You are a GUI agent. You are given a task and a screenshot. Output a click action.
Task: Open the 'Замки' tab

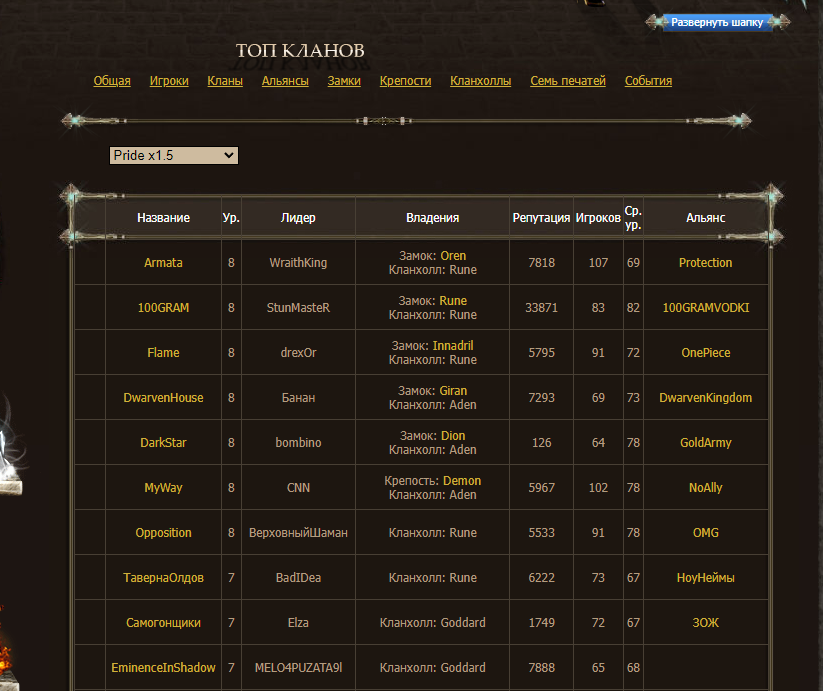point(344,81)
